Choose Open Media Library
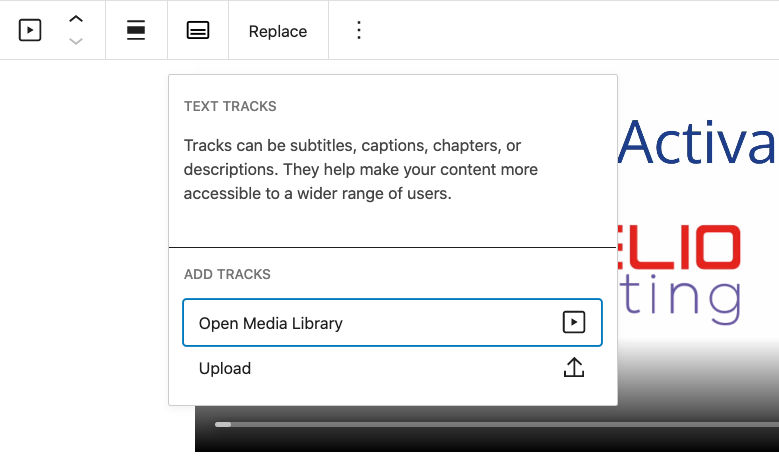Screen dimensions: 779x470 coord(271,323)
